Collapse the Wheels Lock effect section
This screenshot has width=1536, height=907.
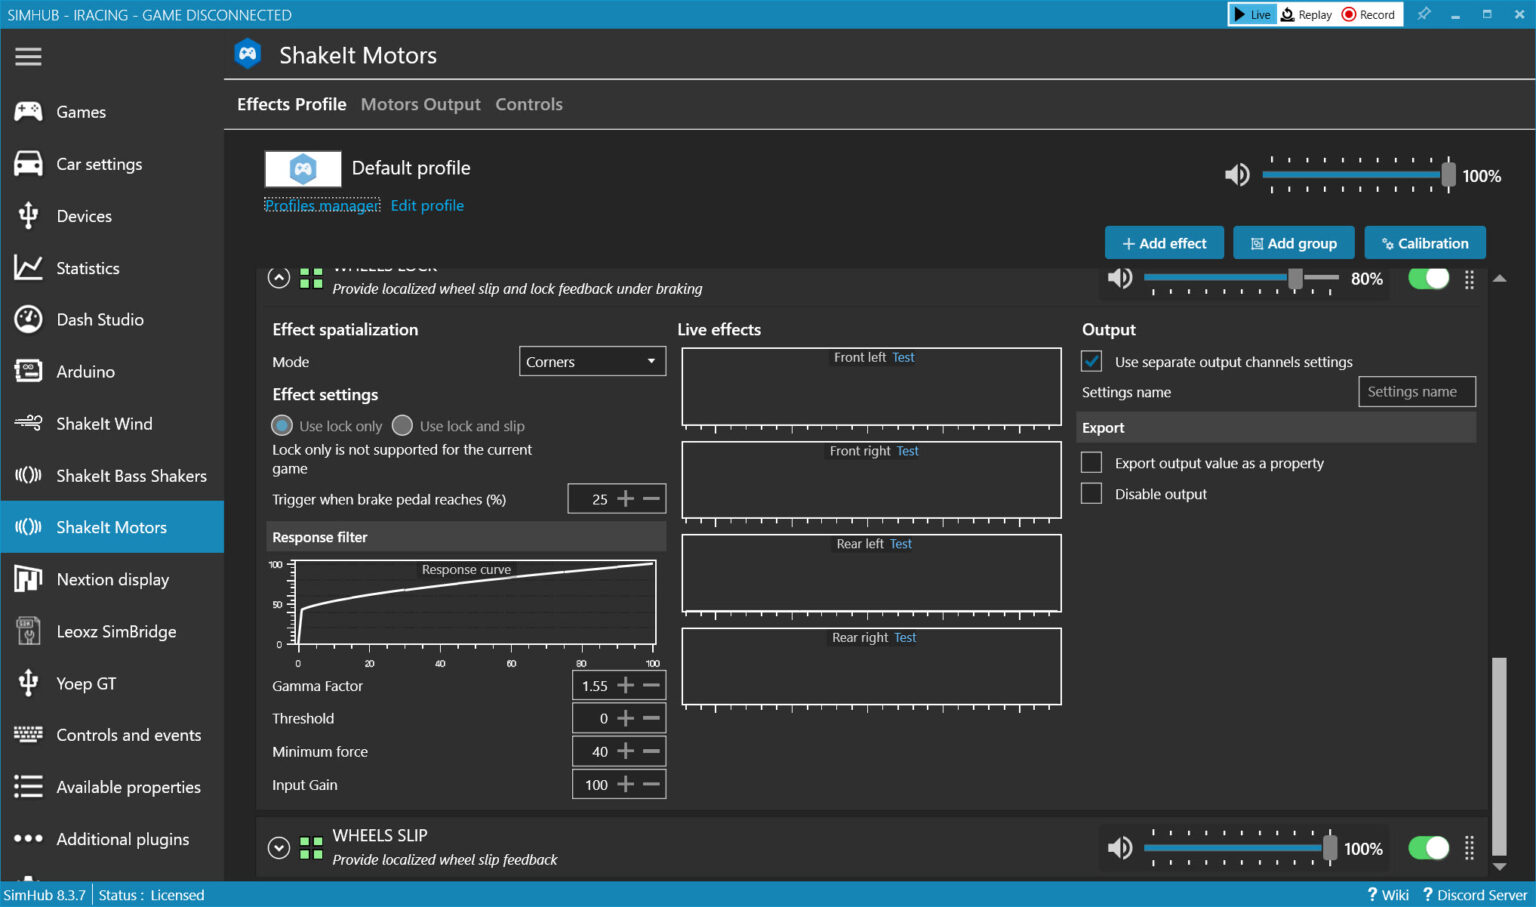pos(279,278)
